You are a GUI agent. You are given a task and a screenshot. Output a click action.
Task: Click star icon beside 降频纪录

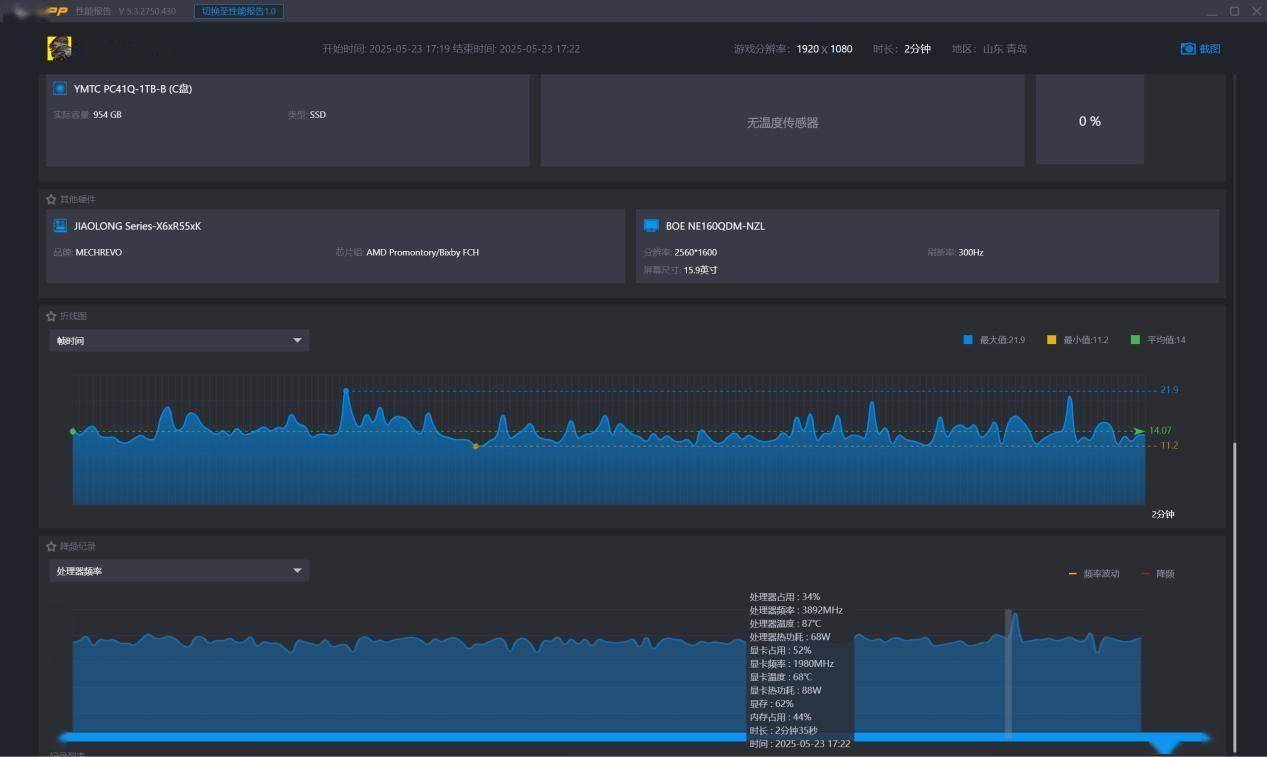click(x=51, y=546)
